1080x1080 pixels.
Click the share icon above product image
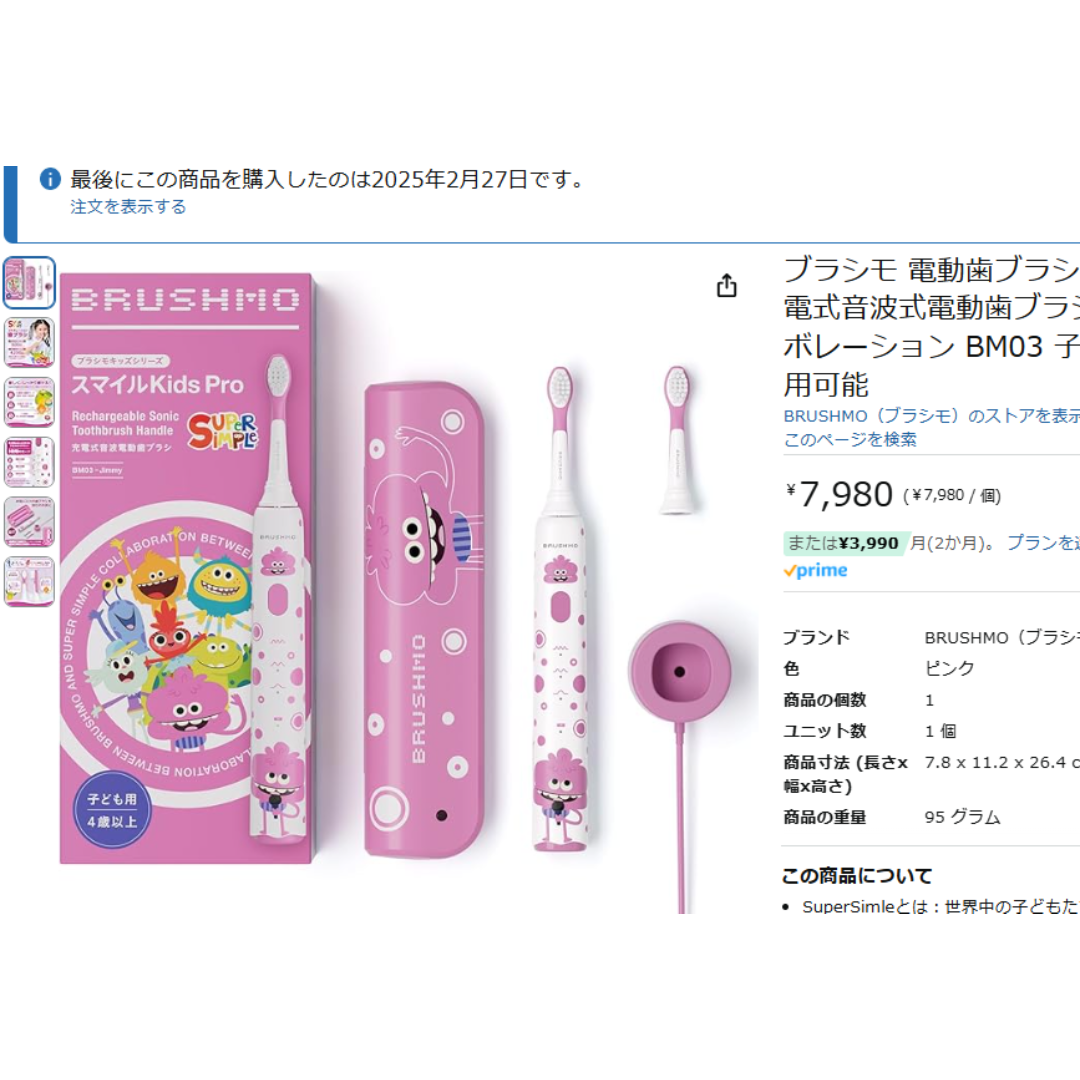(x=727, y=285)
